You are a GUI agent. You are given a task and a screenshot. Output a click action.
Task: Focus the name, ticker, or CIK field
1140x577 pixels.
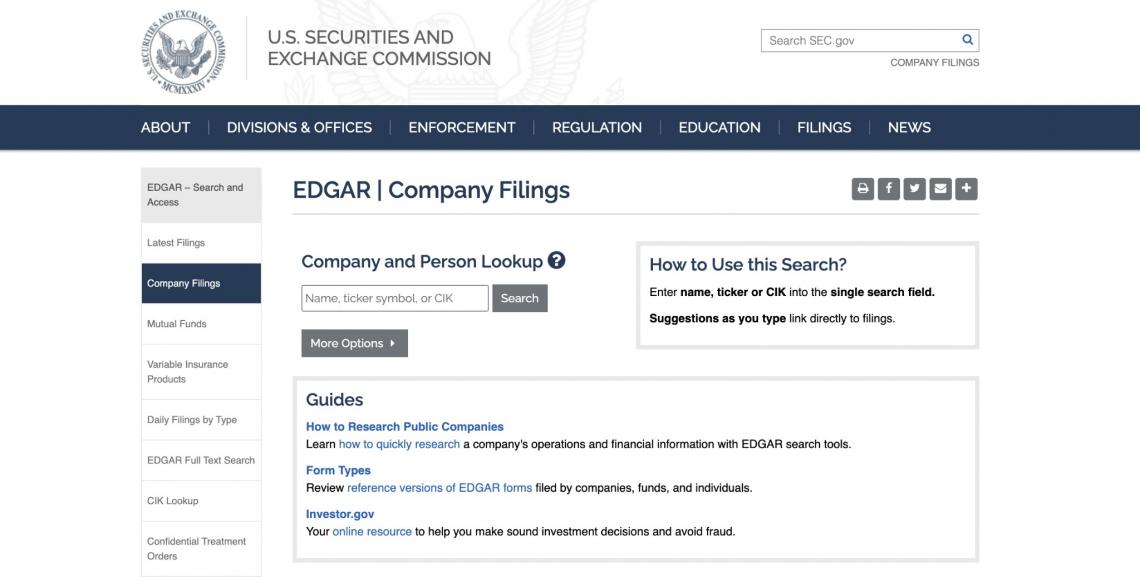pos(394,298)
